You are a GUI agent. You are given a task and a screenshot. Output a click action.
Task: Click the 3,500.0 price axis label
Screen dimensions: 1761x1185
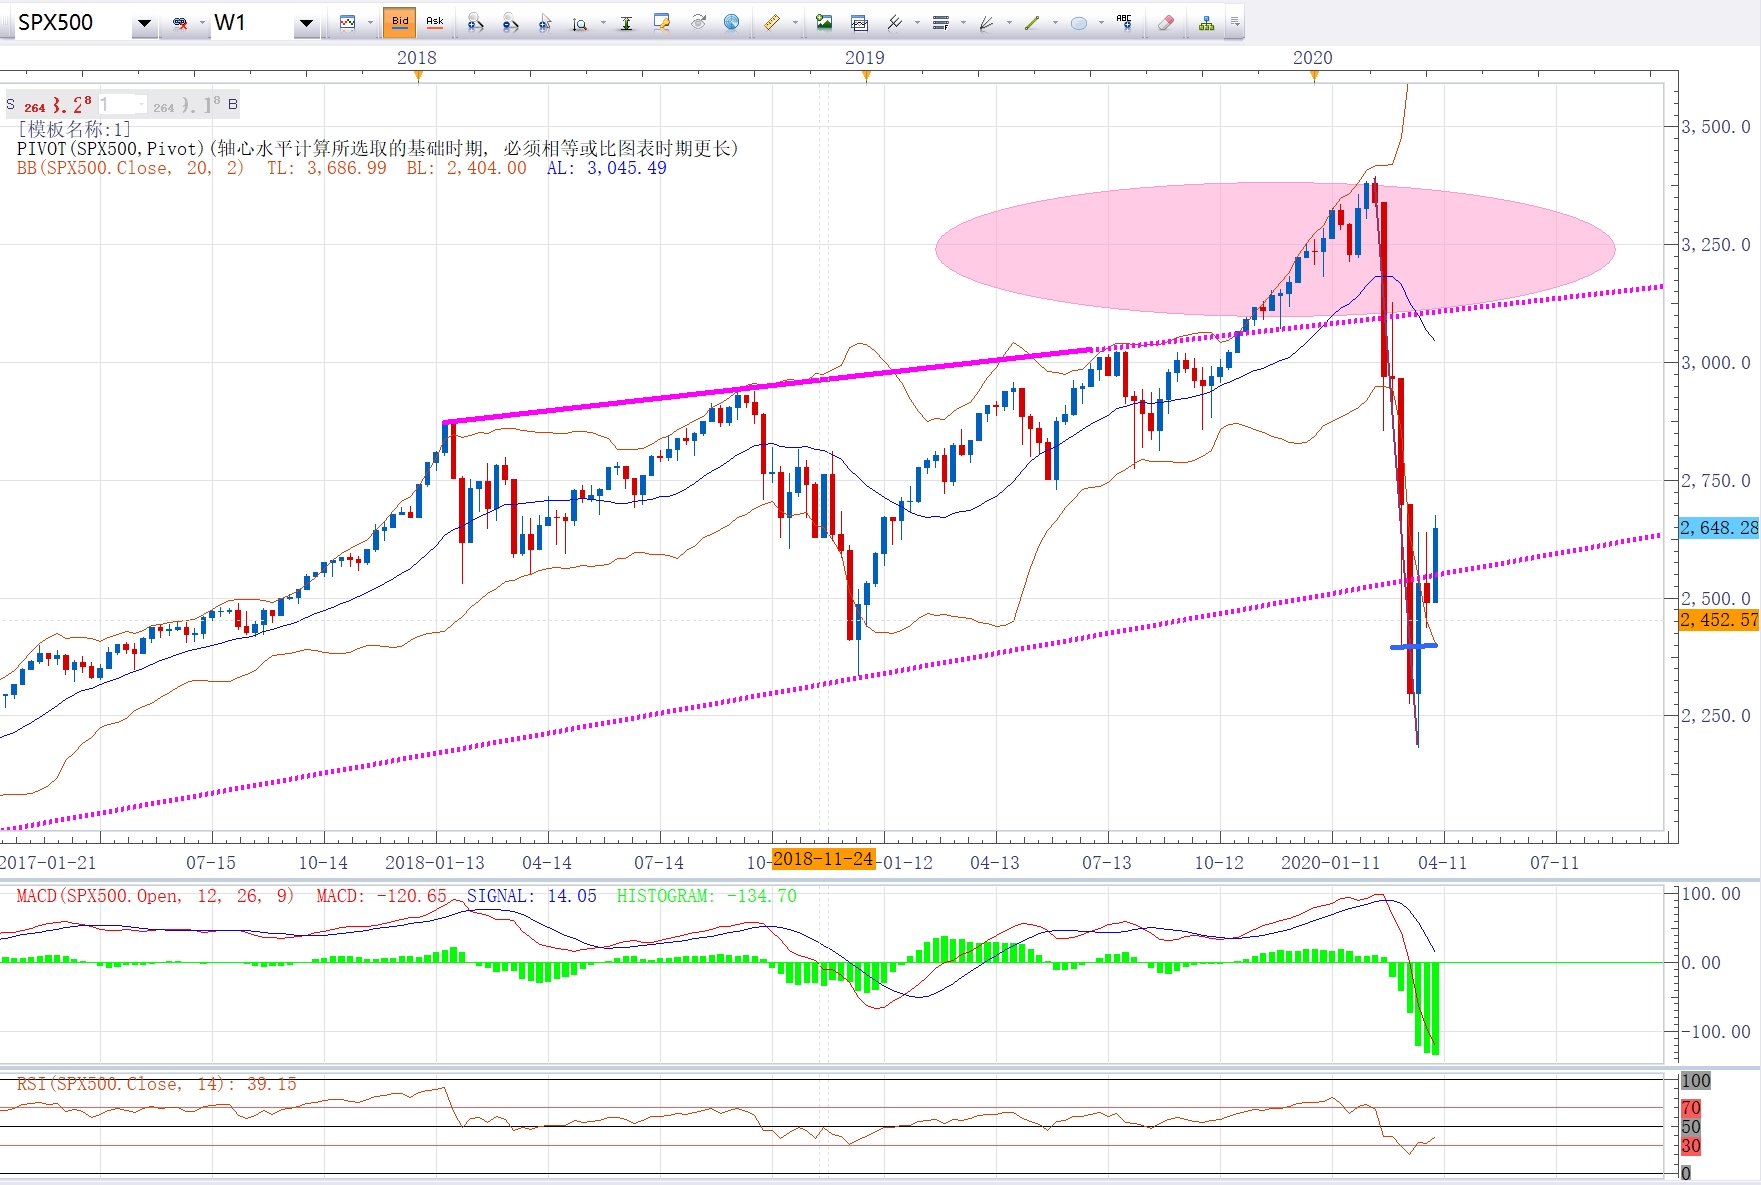pyautogui.click(x=1716, y=127)
